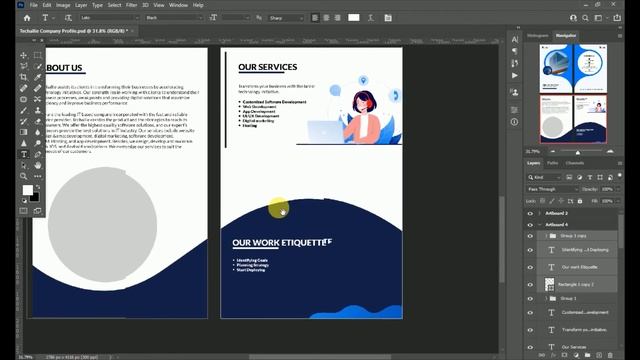Select the Eyedropper tool
This screenshot has height=360, width=640.
[38, 77]
